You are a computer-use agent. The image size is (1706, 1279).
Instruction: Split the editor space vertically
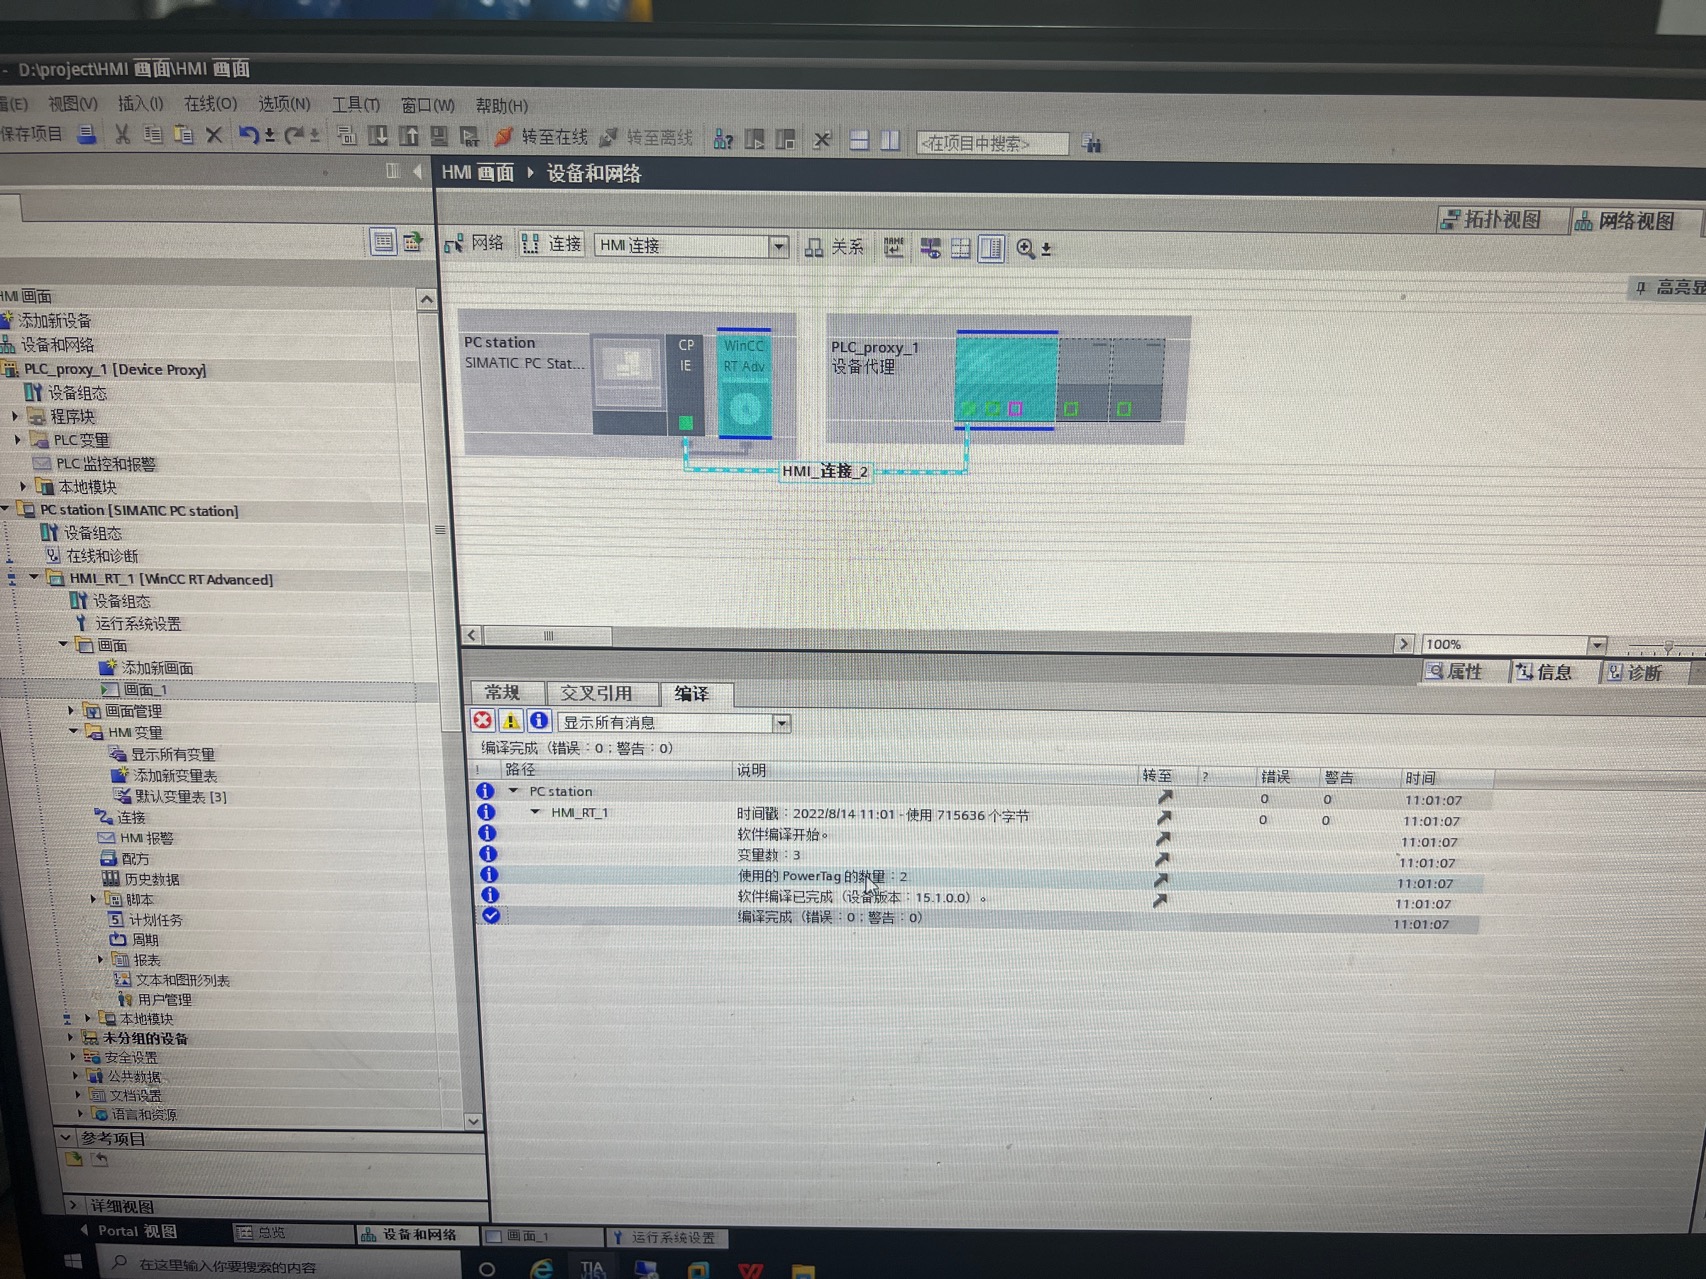pos(890,140)
